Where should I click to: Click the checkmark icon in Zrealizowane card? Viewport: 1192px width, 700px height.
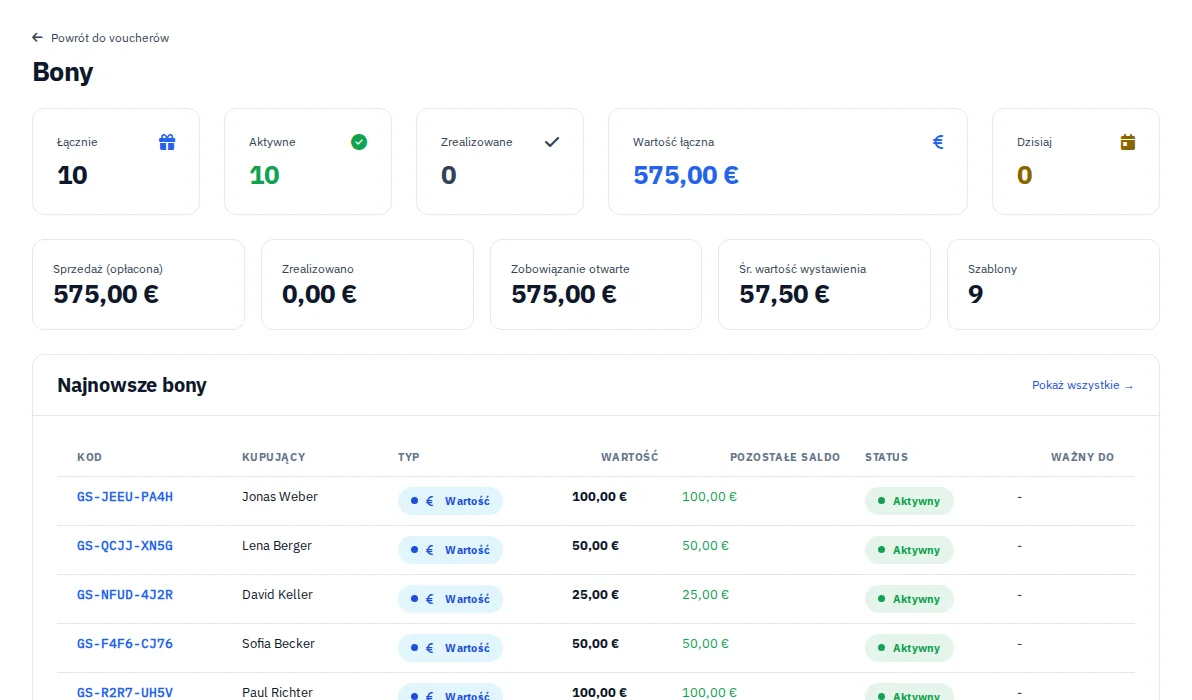pyautogui.click(x=552, y=142)
